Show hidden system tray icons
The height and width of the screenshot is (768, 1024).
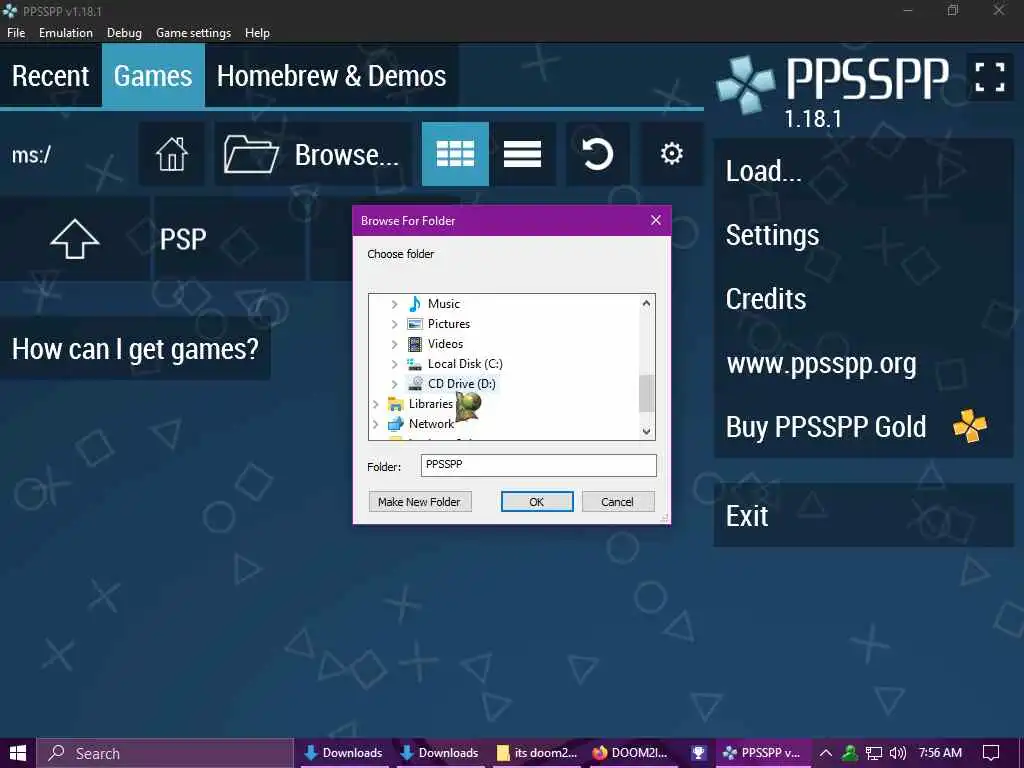coord(825,753)
